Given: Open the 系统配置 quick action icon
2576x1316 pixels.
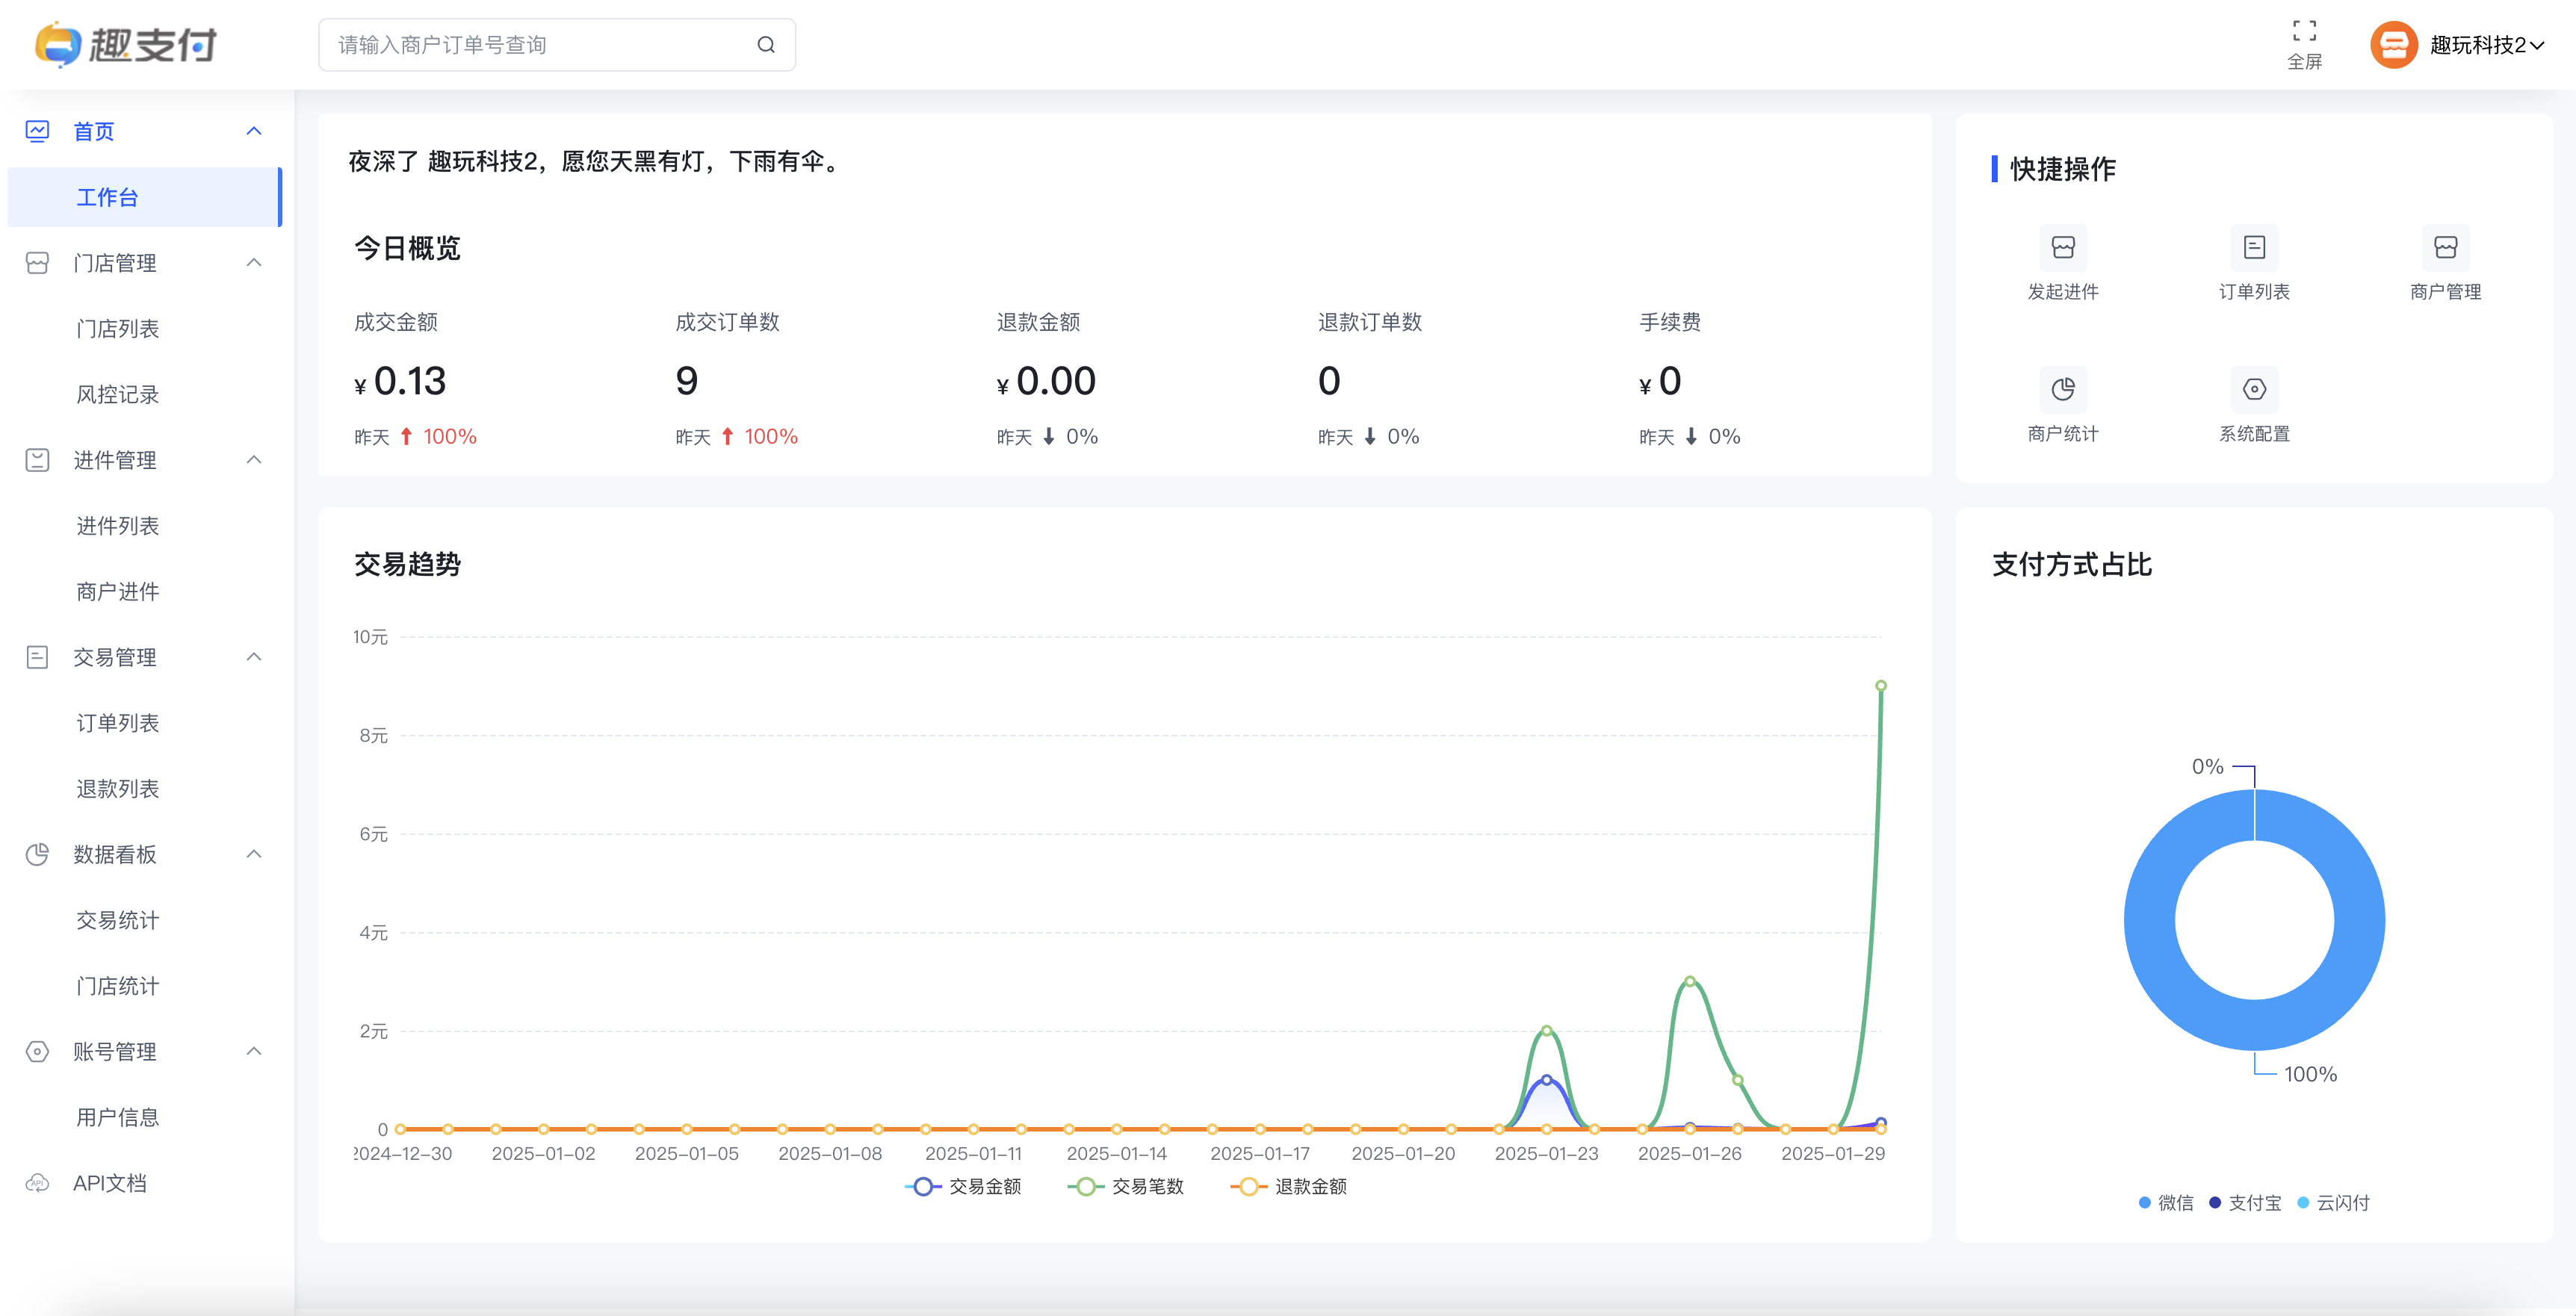Looking at the screenshot, I should click(2254, 389).
